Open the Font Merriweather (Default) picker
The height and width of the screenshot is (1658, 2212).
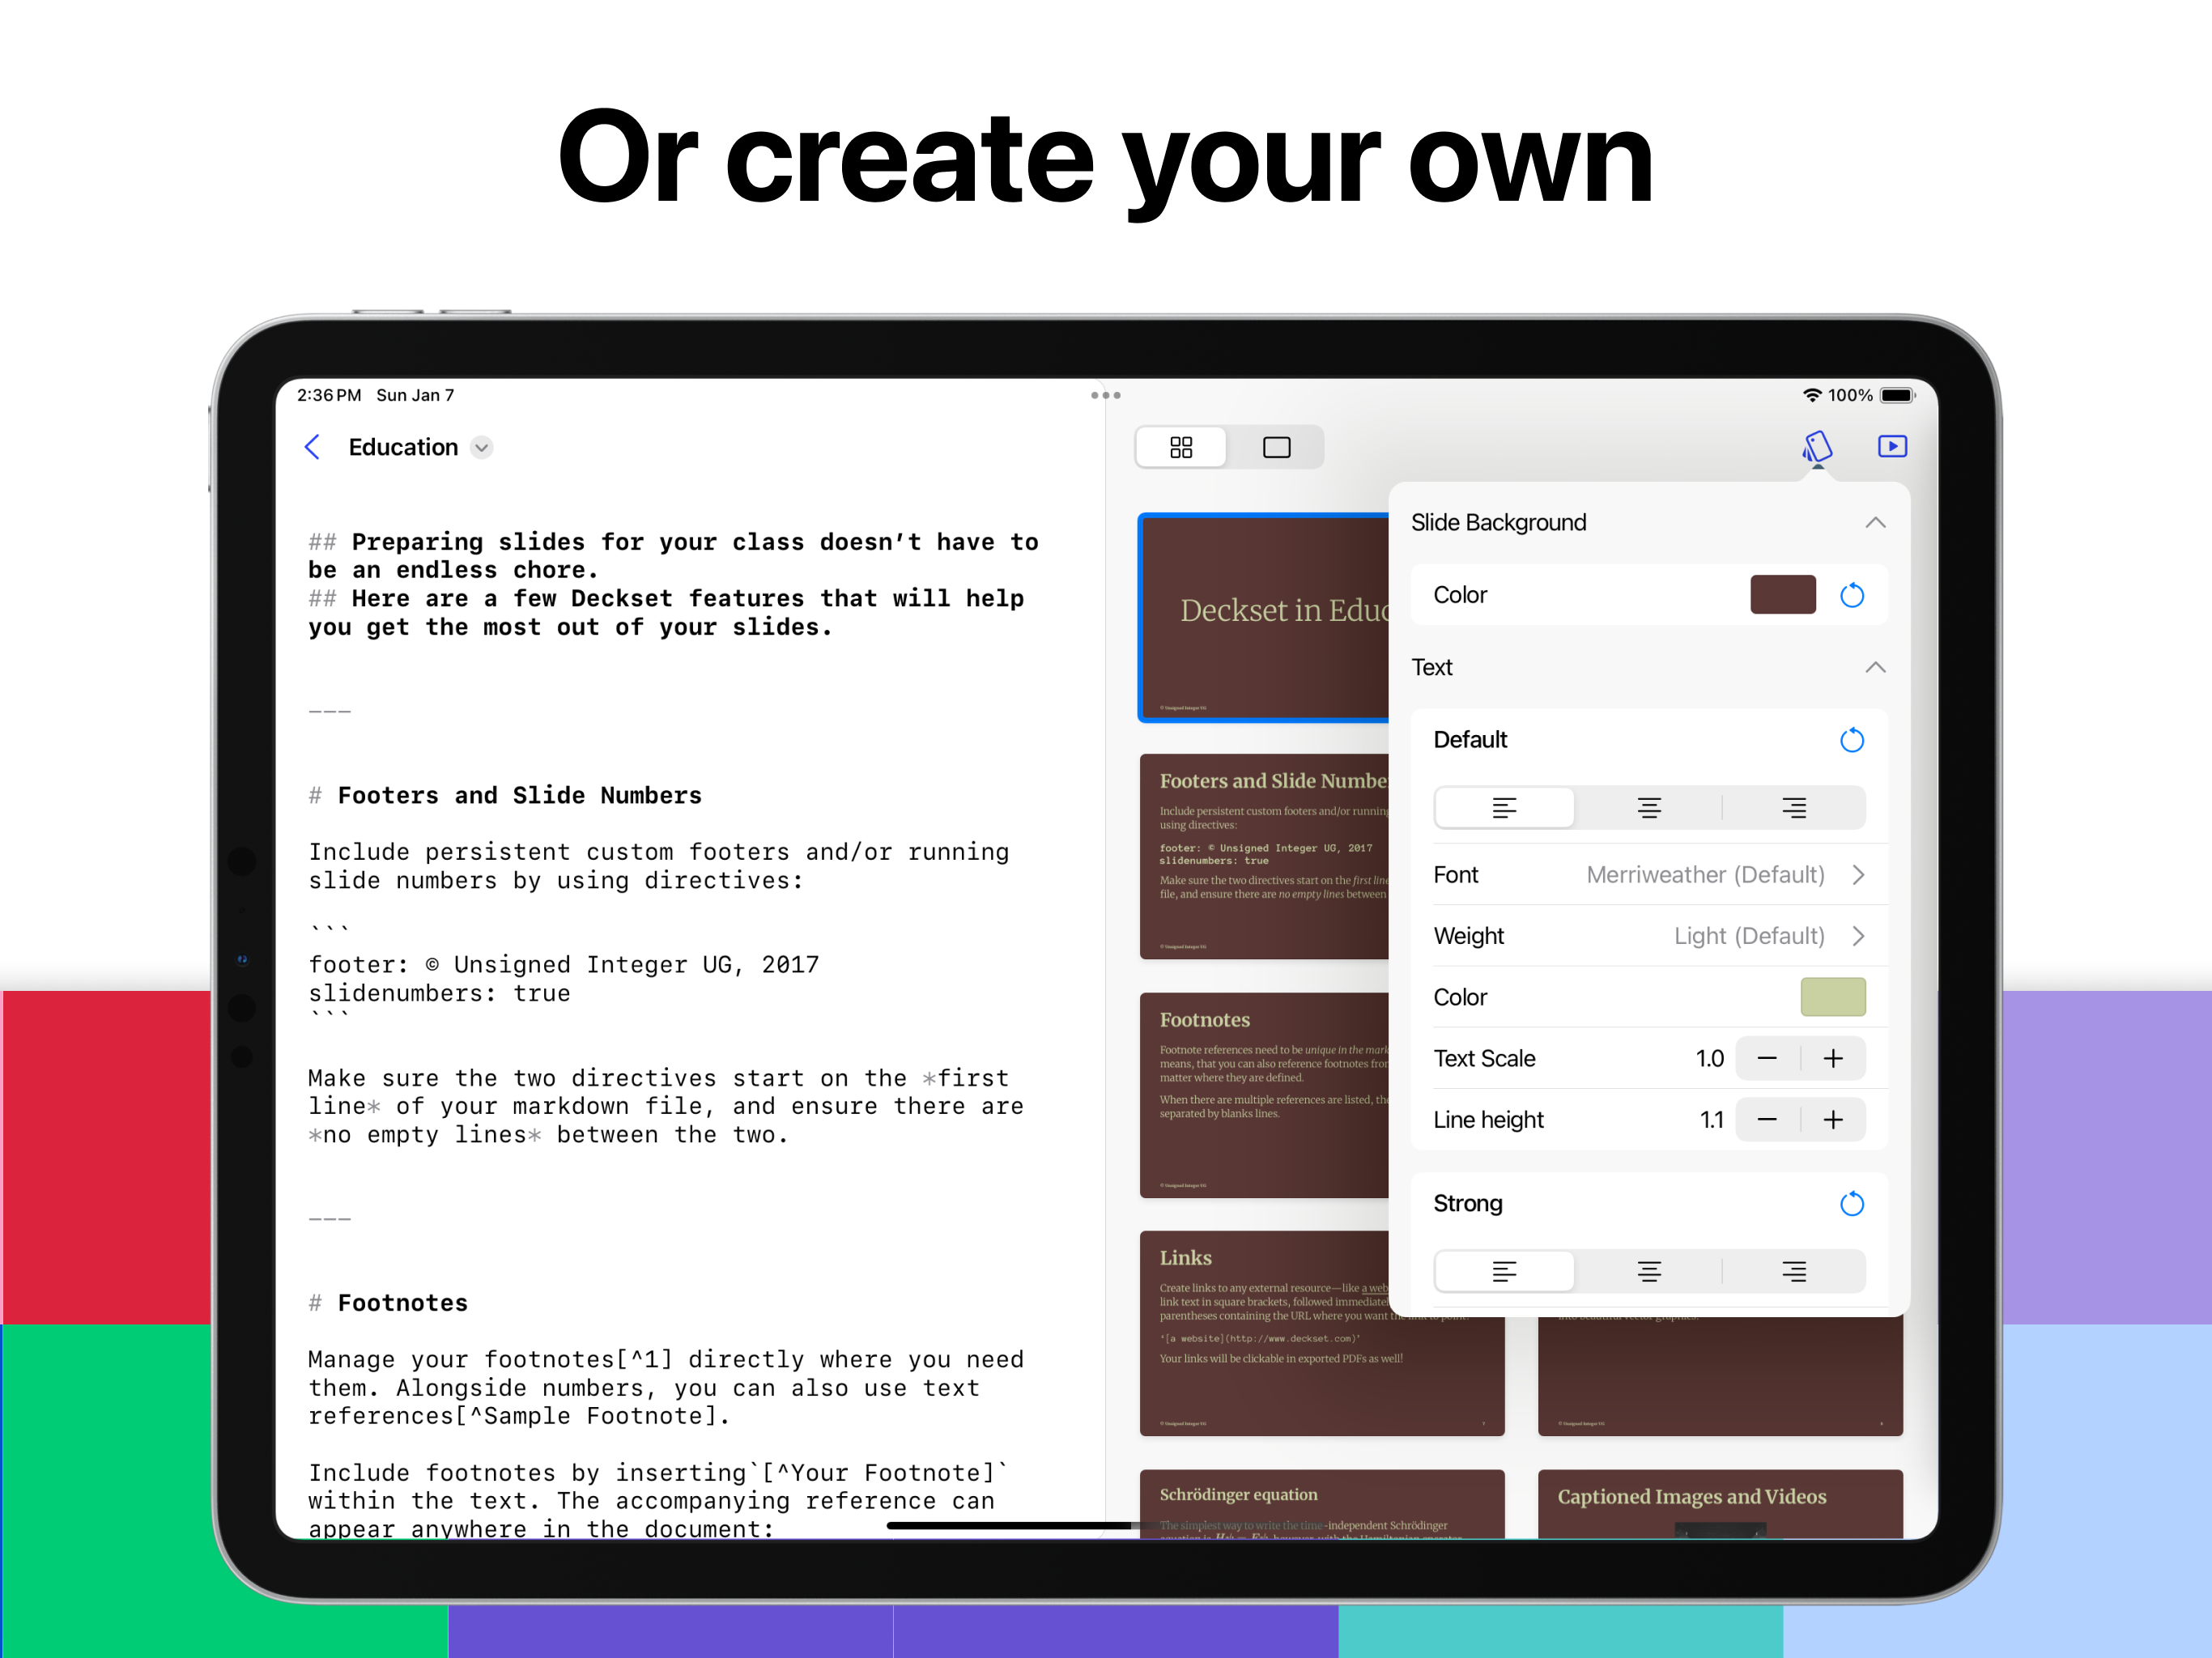click(1649, 875)
